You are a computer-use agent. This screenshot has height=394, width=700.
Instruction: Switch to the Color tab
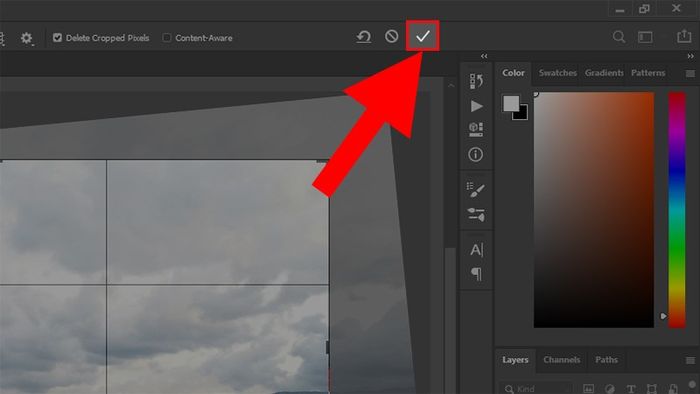[x=513, y=73]
